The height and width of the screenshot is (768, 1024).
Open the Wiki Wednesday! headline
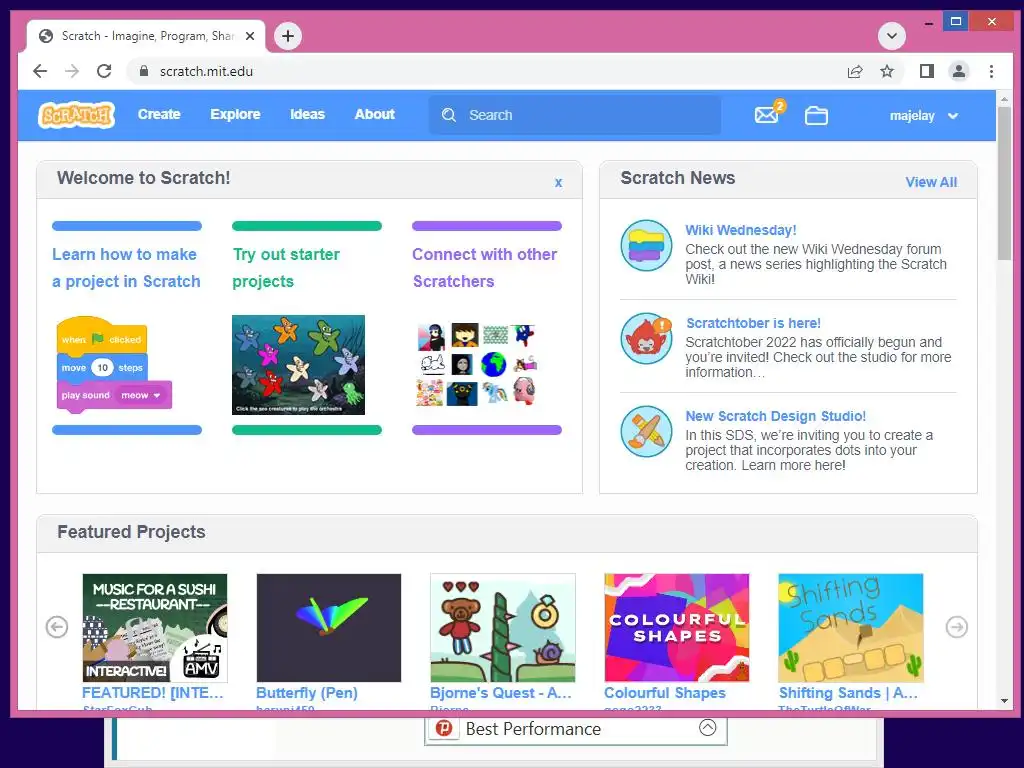(x=741, y=230)
